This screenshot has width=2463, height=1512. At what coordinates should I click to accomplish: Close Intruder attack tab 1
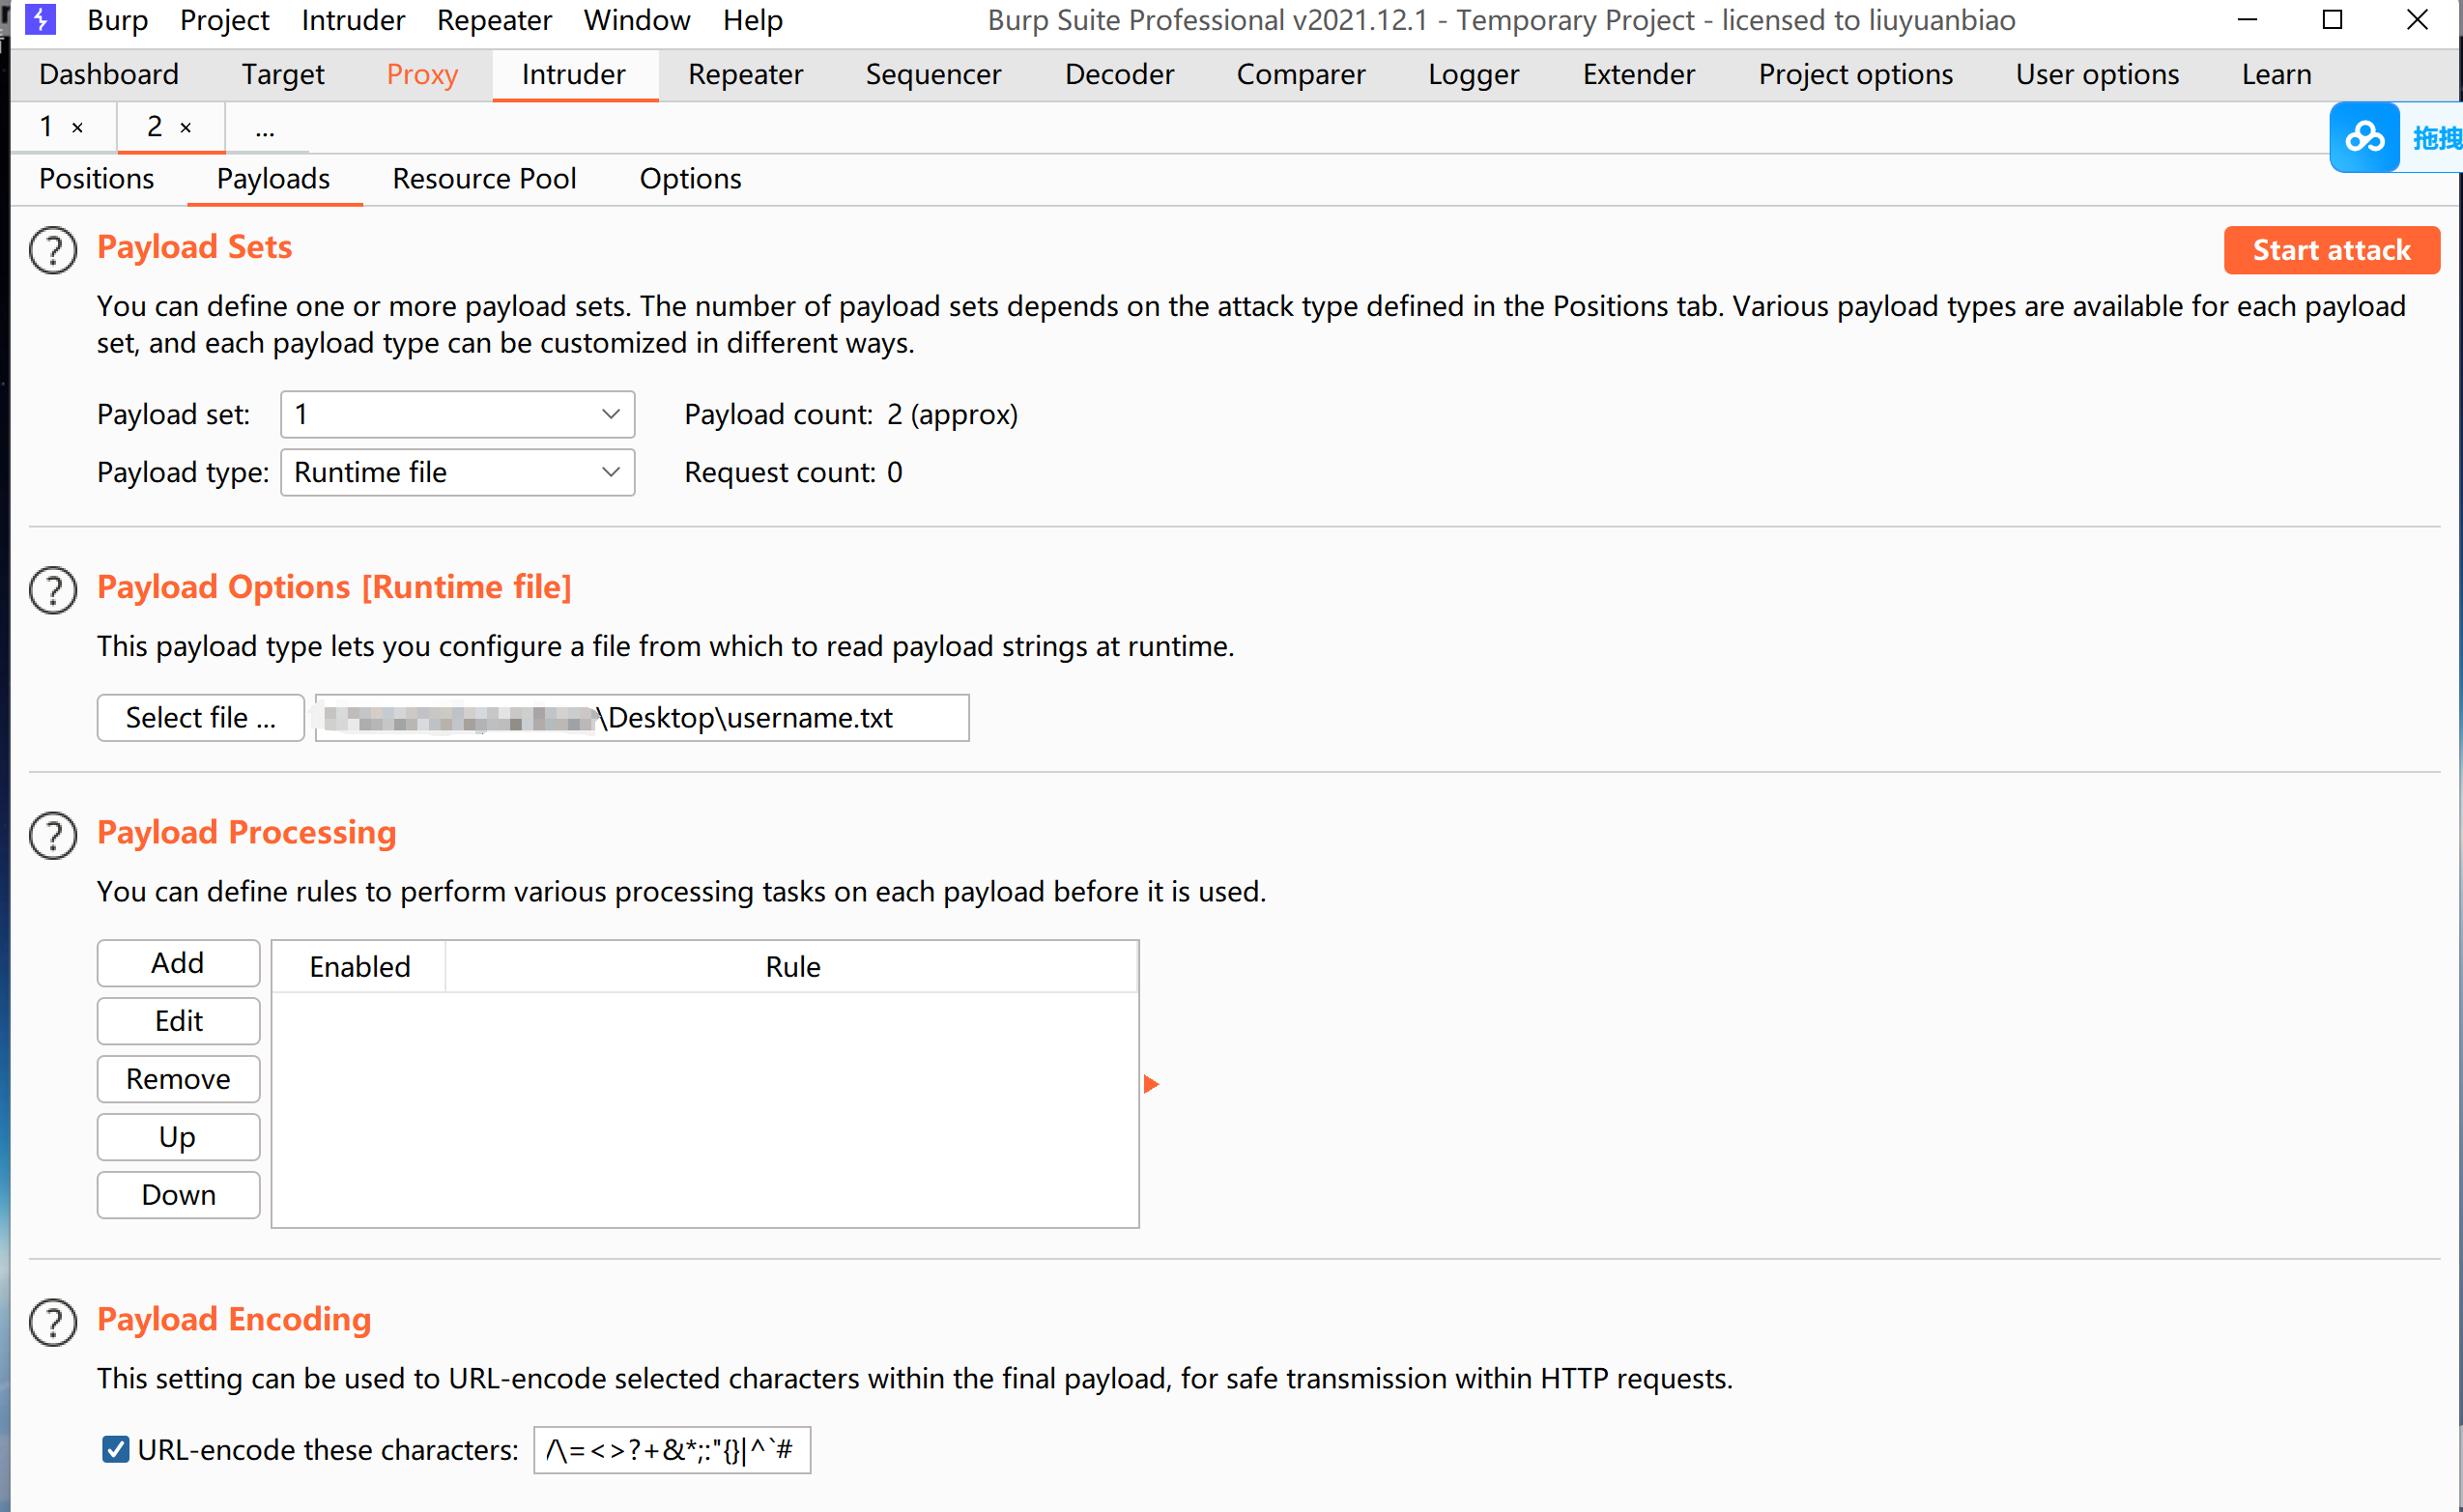tap(77, 128)
